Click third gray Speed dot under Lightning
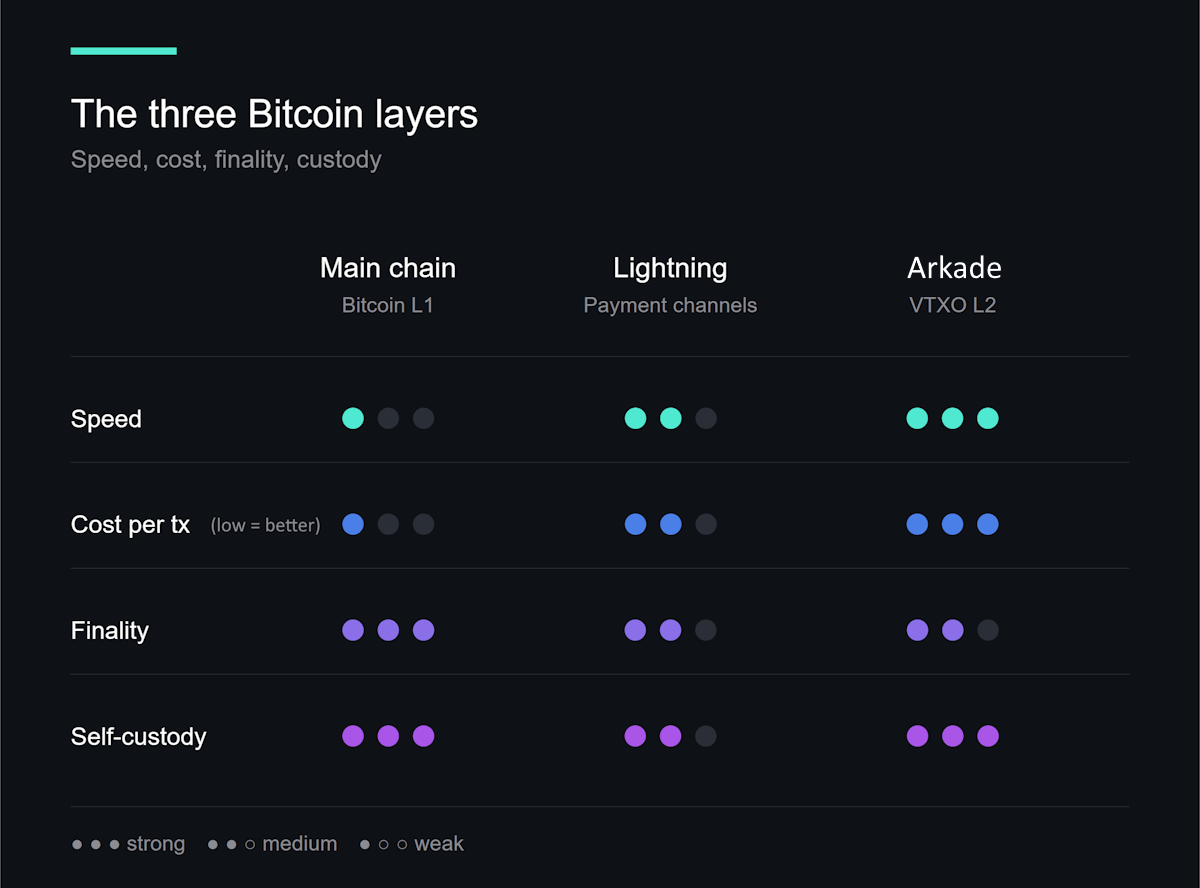 pos(706,418)
